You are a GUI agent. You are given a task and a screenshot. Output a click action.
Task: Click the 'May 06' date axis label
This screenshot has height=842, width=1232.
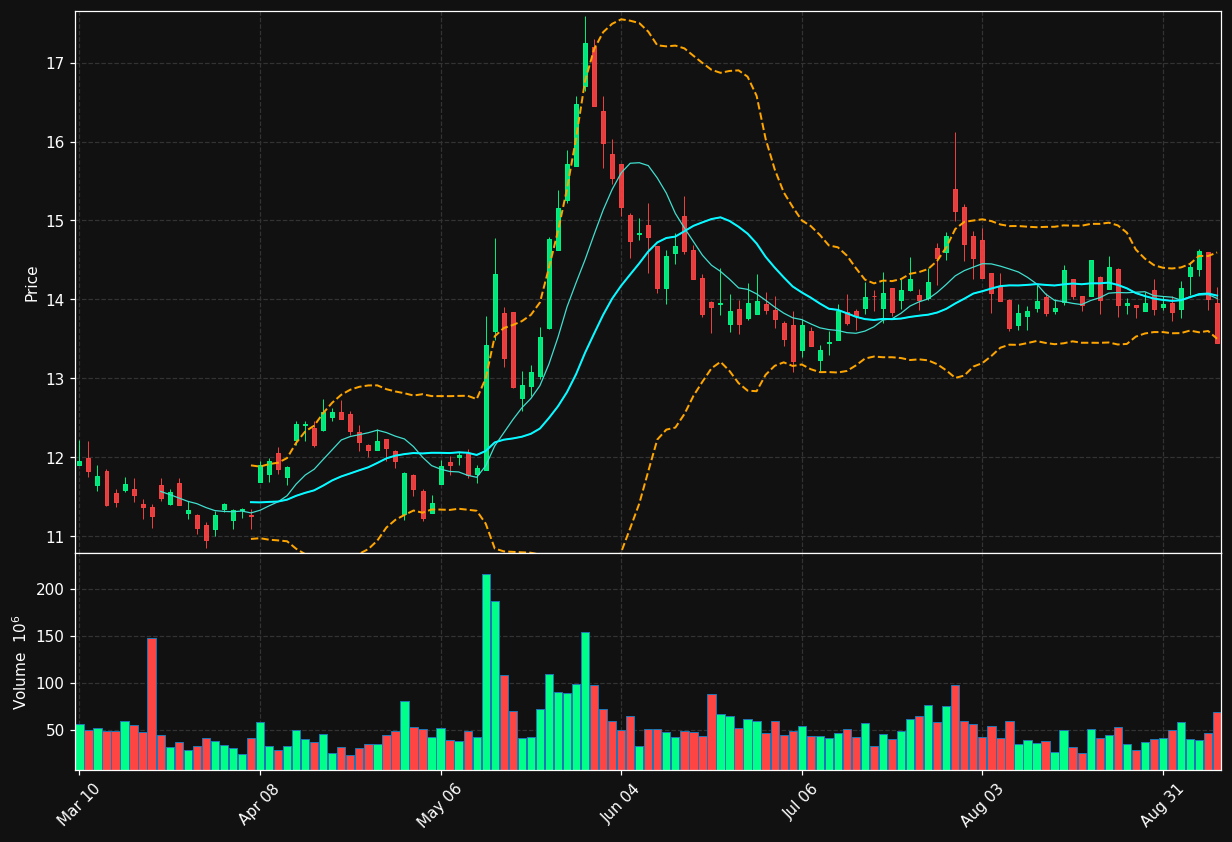point(438,803)
